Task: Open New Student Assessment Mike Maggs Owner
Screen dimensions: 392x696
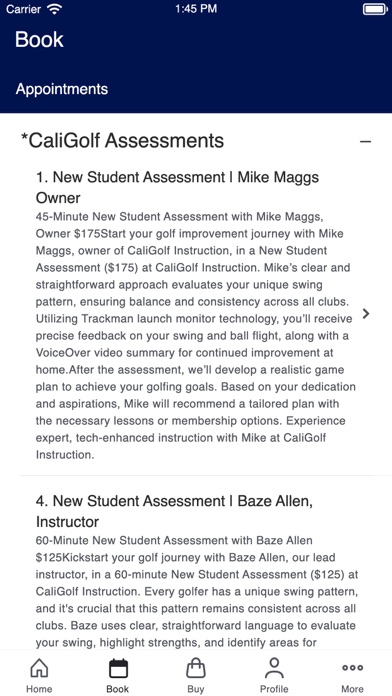Action: [x=177, y=187]
